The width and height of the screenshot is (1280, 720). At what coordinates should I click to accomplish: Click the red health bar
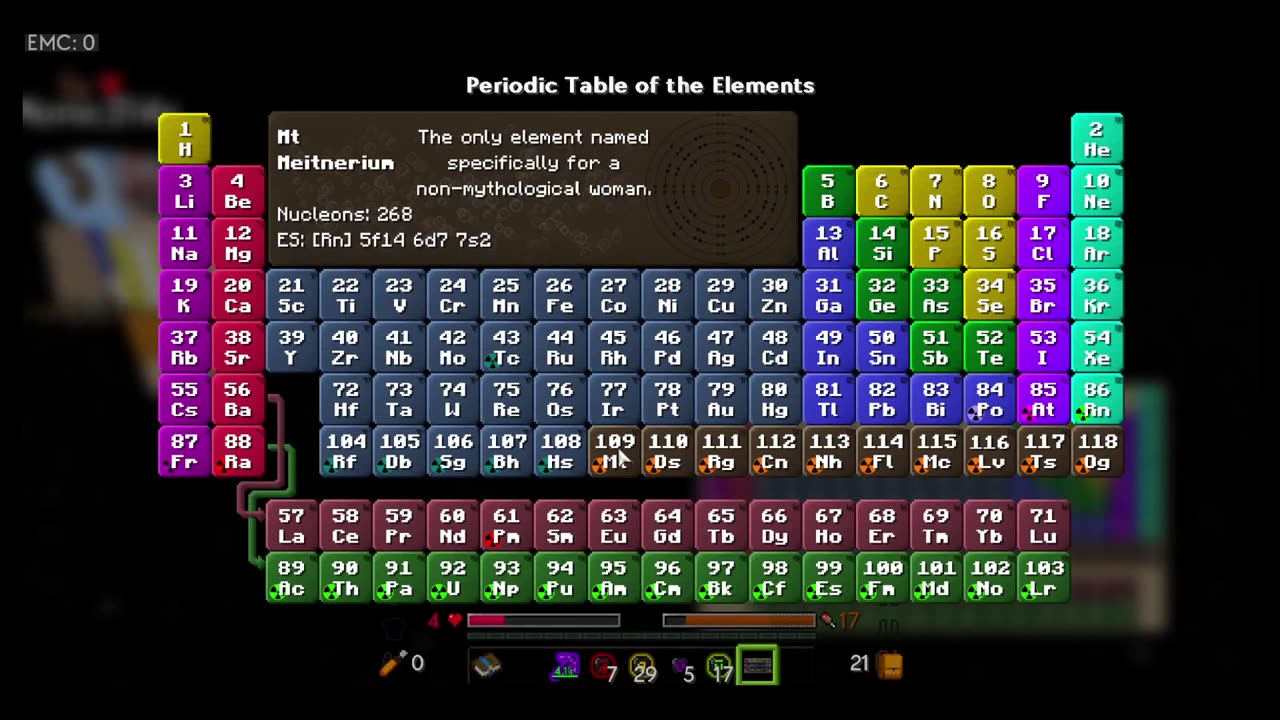(543, 621)
